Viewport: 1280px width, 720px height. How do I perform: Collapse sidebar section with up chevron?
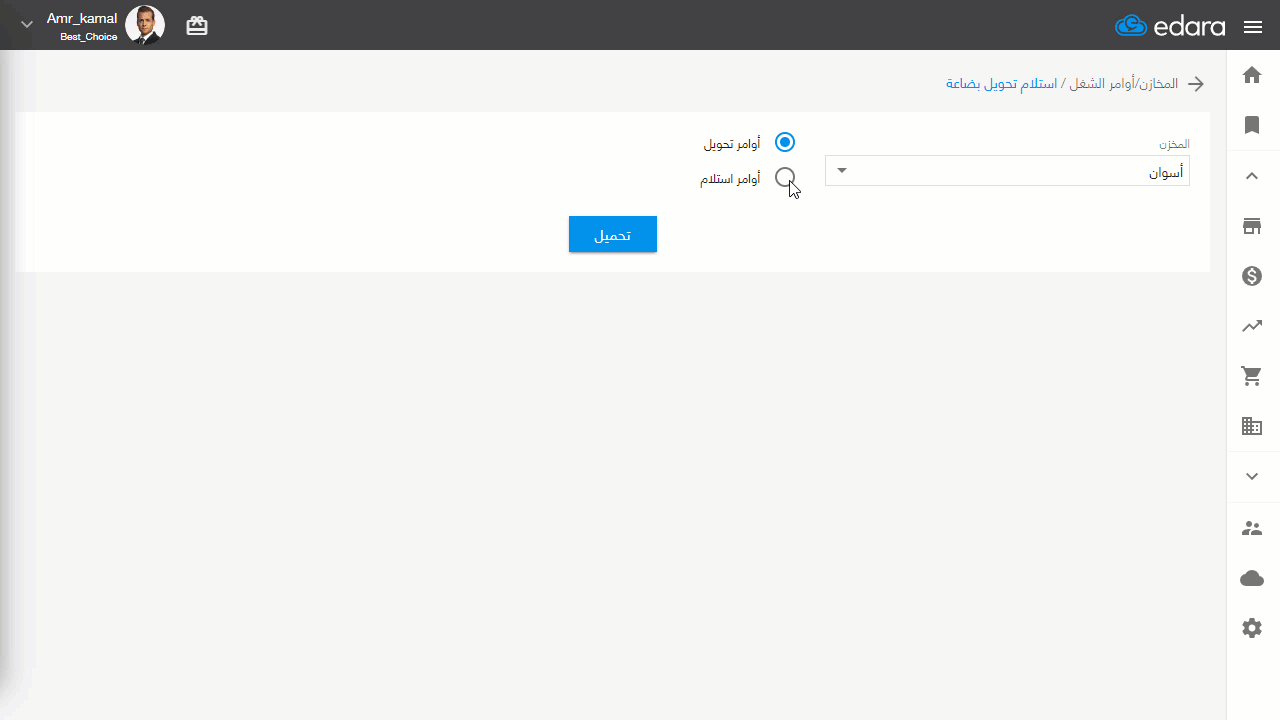point(1252,176)
